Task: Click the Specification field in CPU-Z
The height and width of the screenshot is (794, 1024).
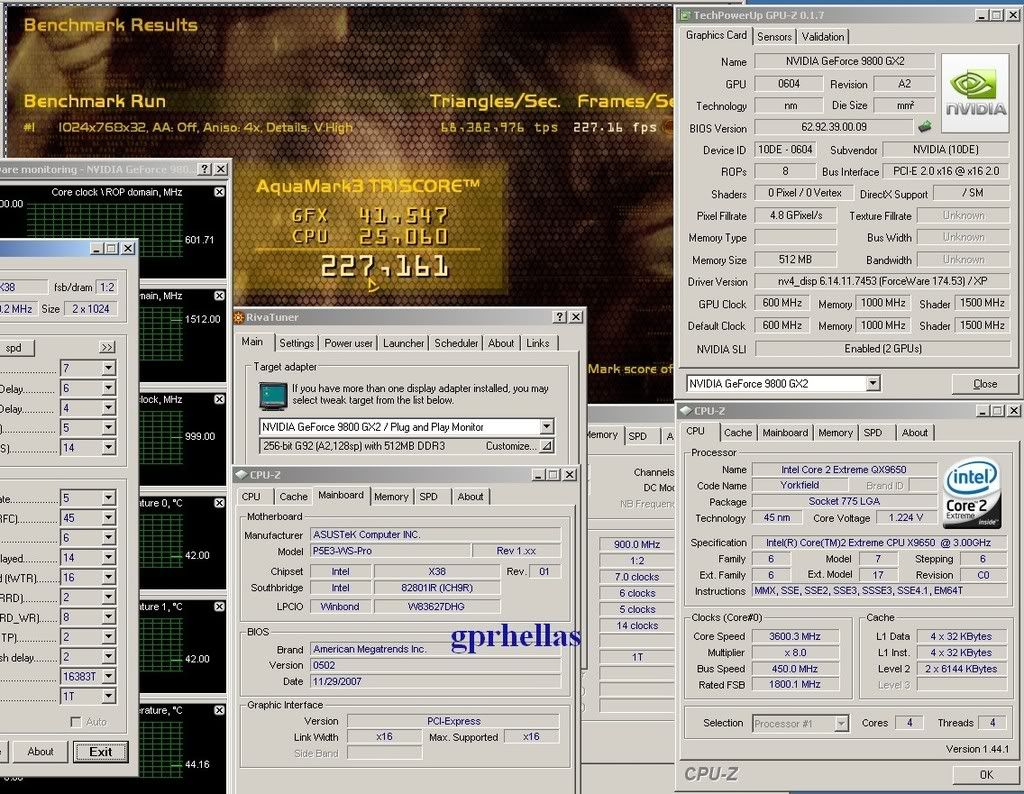Action: (x=878, y=543)
